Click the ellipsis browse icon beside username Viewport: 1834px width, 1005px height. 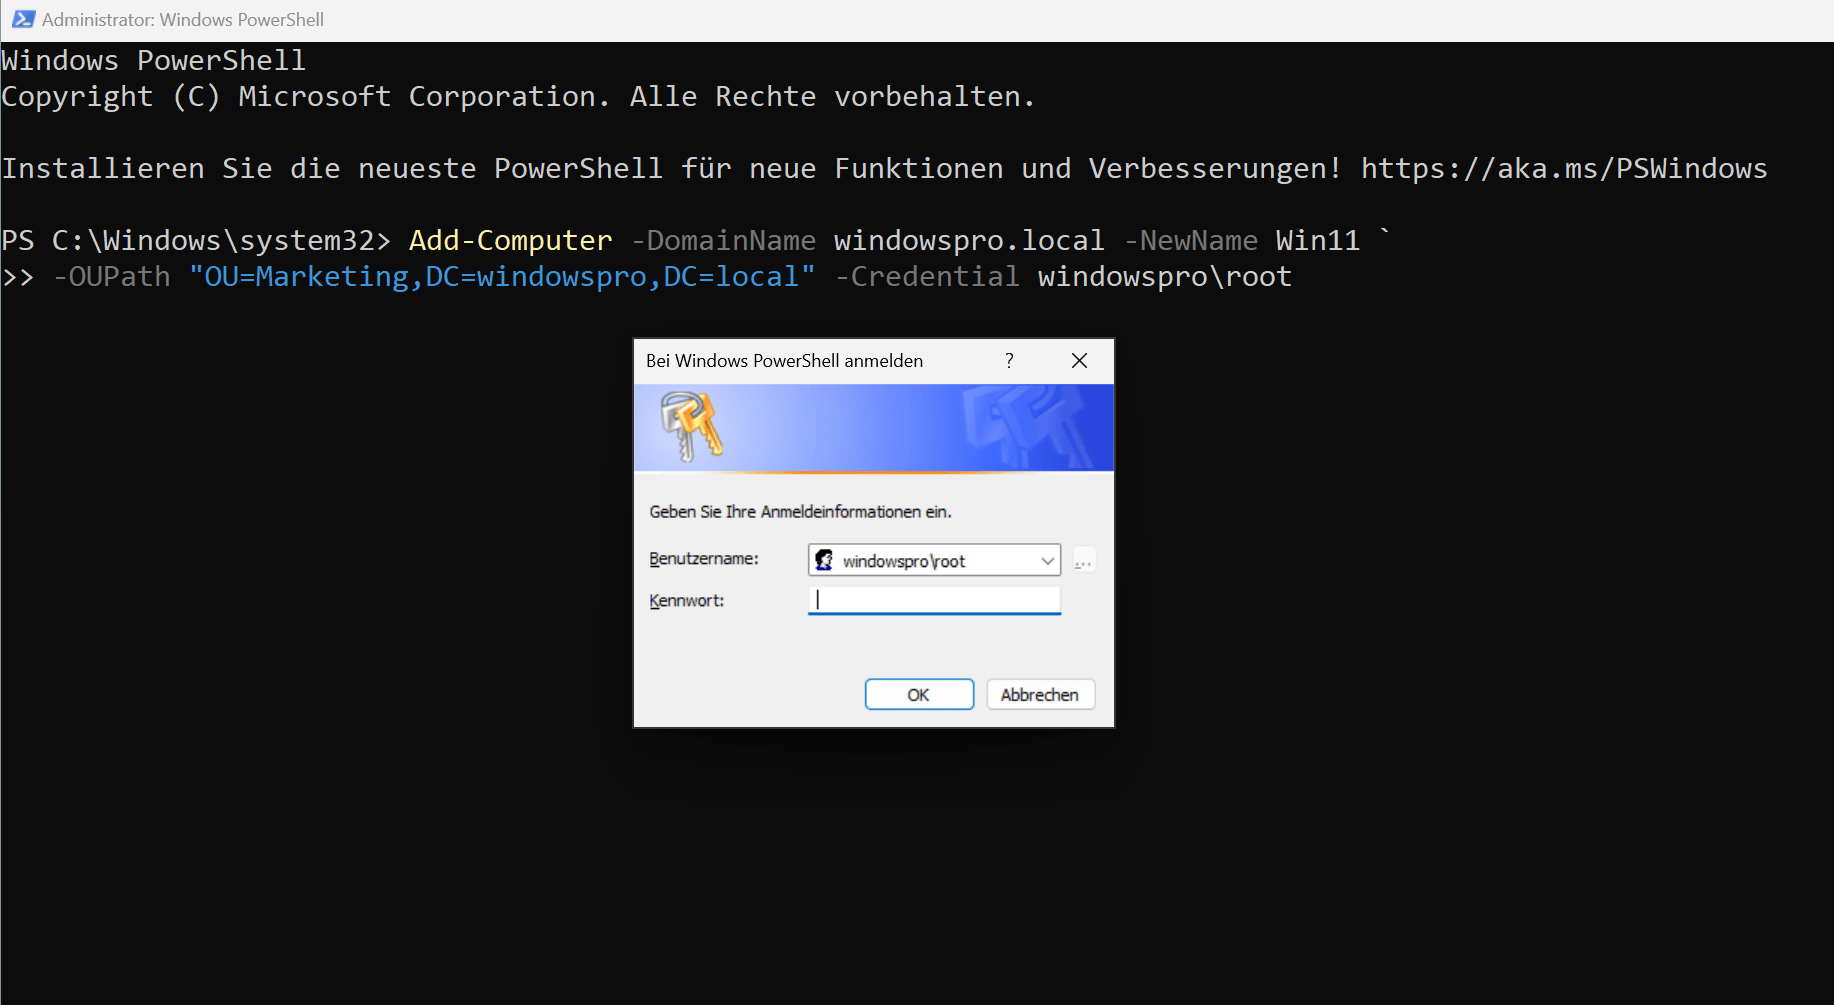coord(1083,560)
